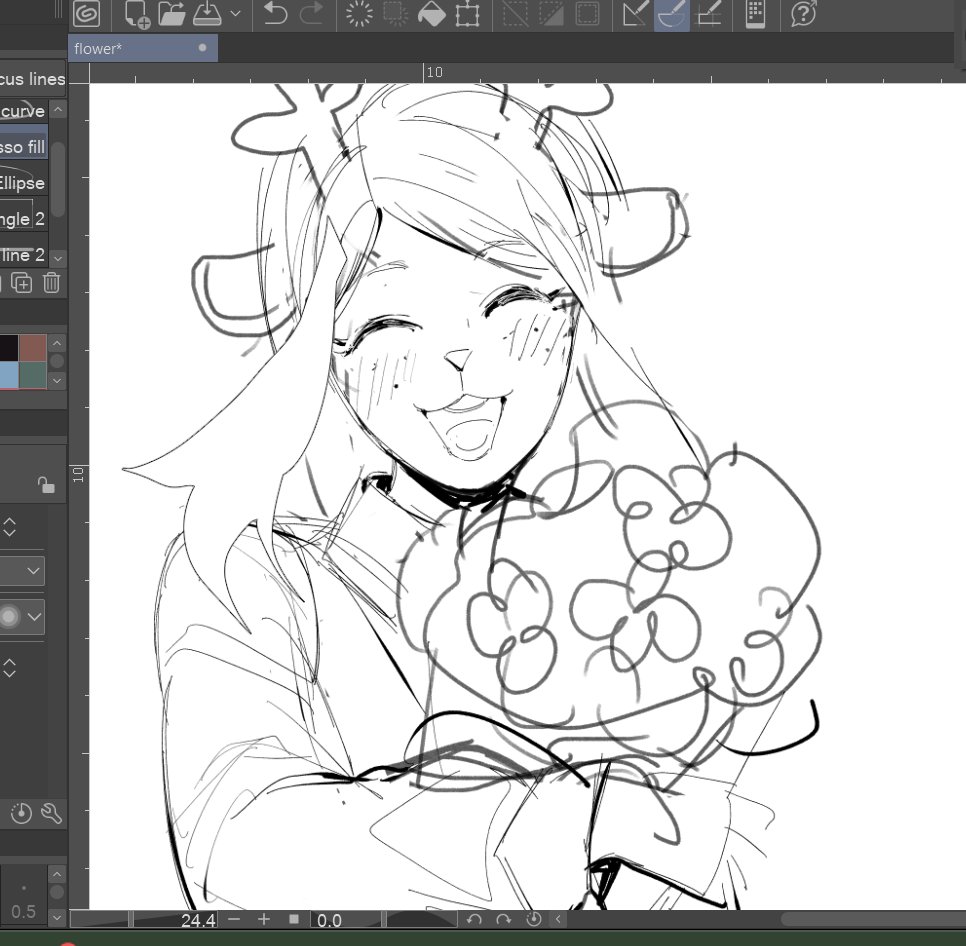
Task: Click color set up arrow
Action: [x=57, y=343]
